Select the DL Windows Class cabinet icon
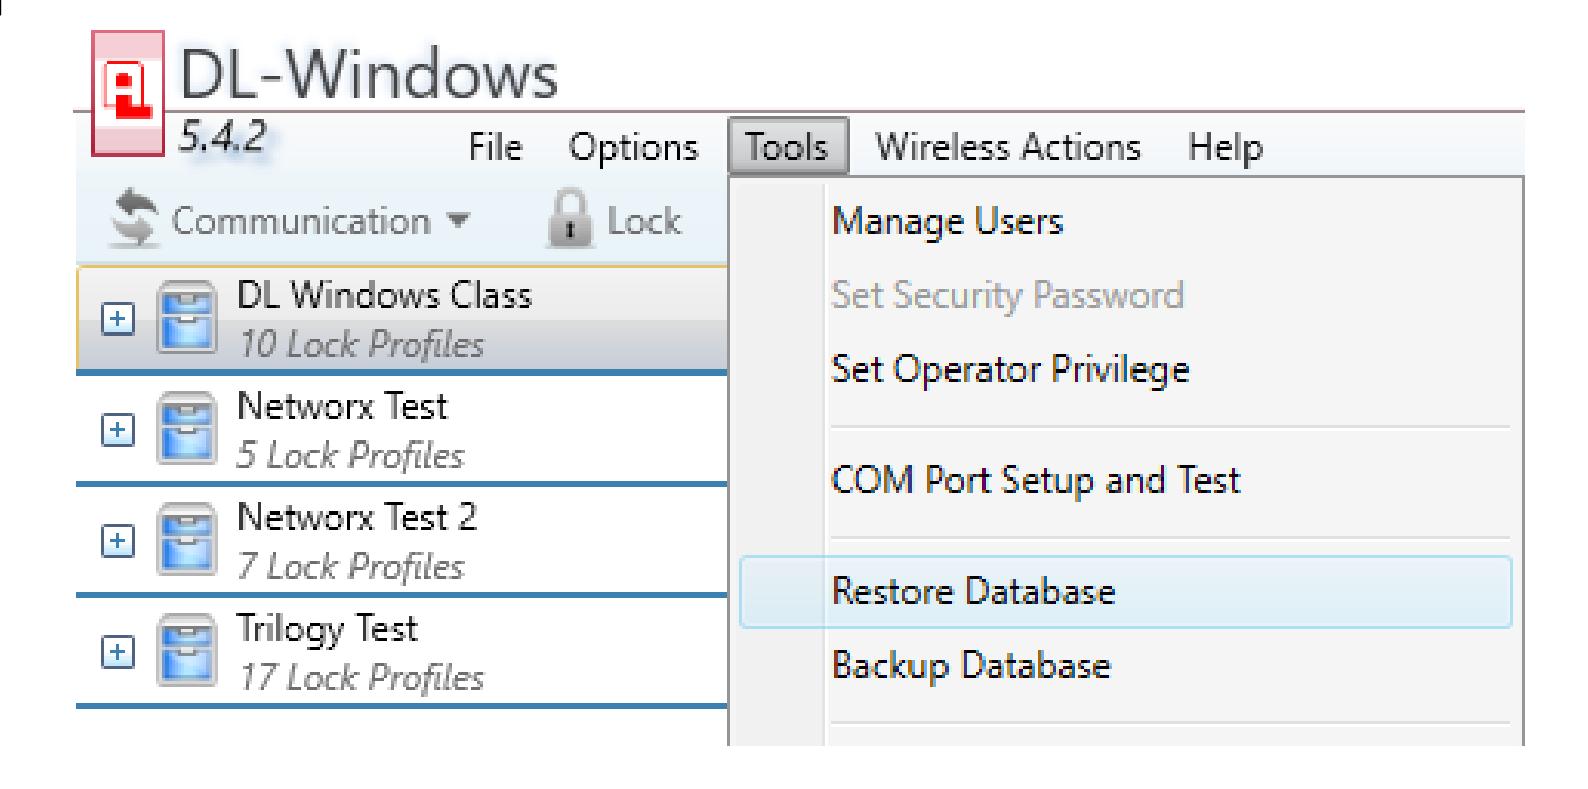This screenshot has height=789, width=1588. [186, 319]
